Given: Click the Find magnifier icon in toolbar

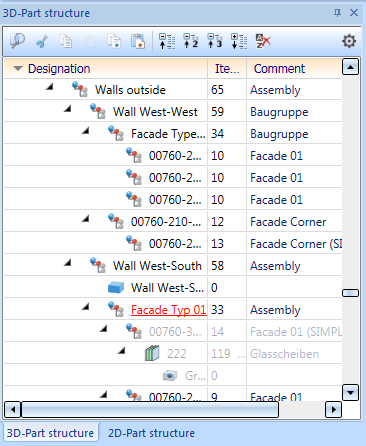Looking at the screenshot, I should point(17,41).
